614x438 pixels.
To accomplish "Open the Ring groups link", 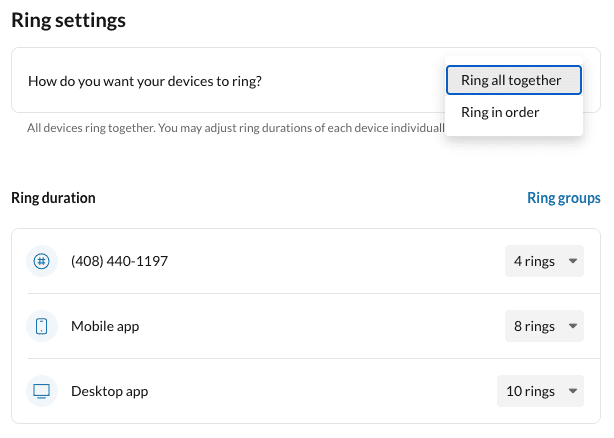I will pyautogui.click(x=563, y=198).
